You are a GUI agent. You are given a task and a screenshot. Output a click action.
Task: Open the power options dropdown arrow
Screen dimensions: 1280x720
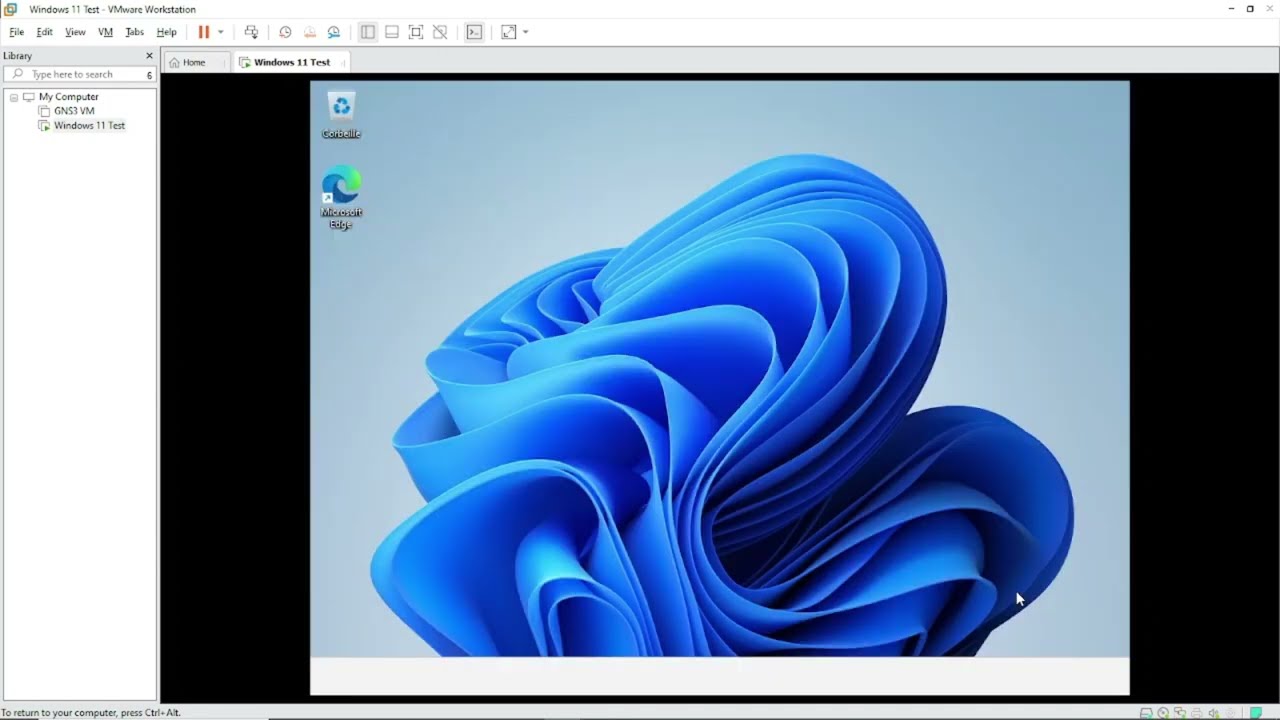221,32
